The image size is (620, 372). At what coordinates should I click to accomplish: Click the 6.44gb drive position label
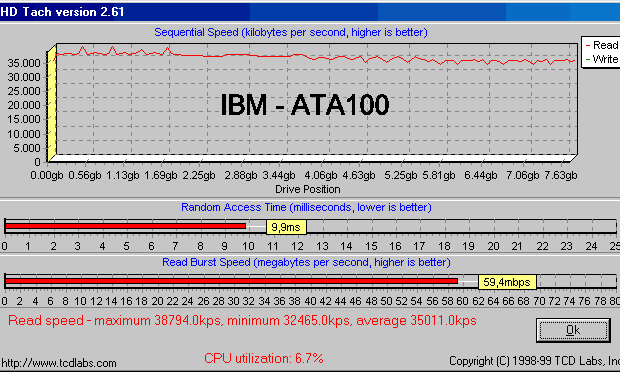(480, 175)
